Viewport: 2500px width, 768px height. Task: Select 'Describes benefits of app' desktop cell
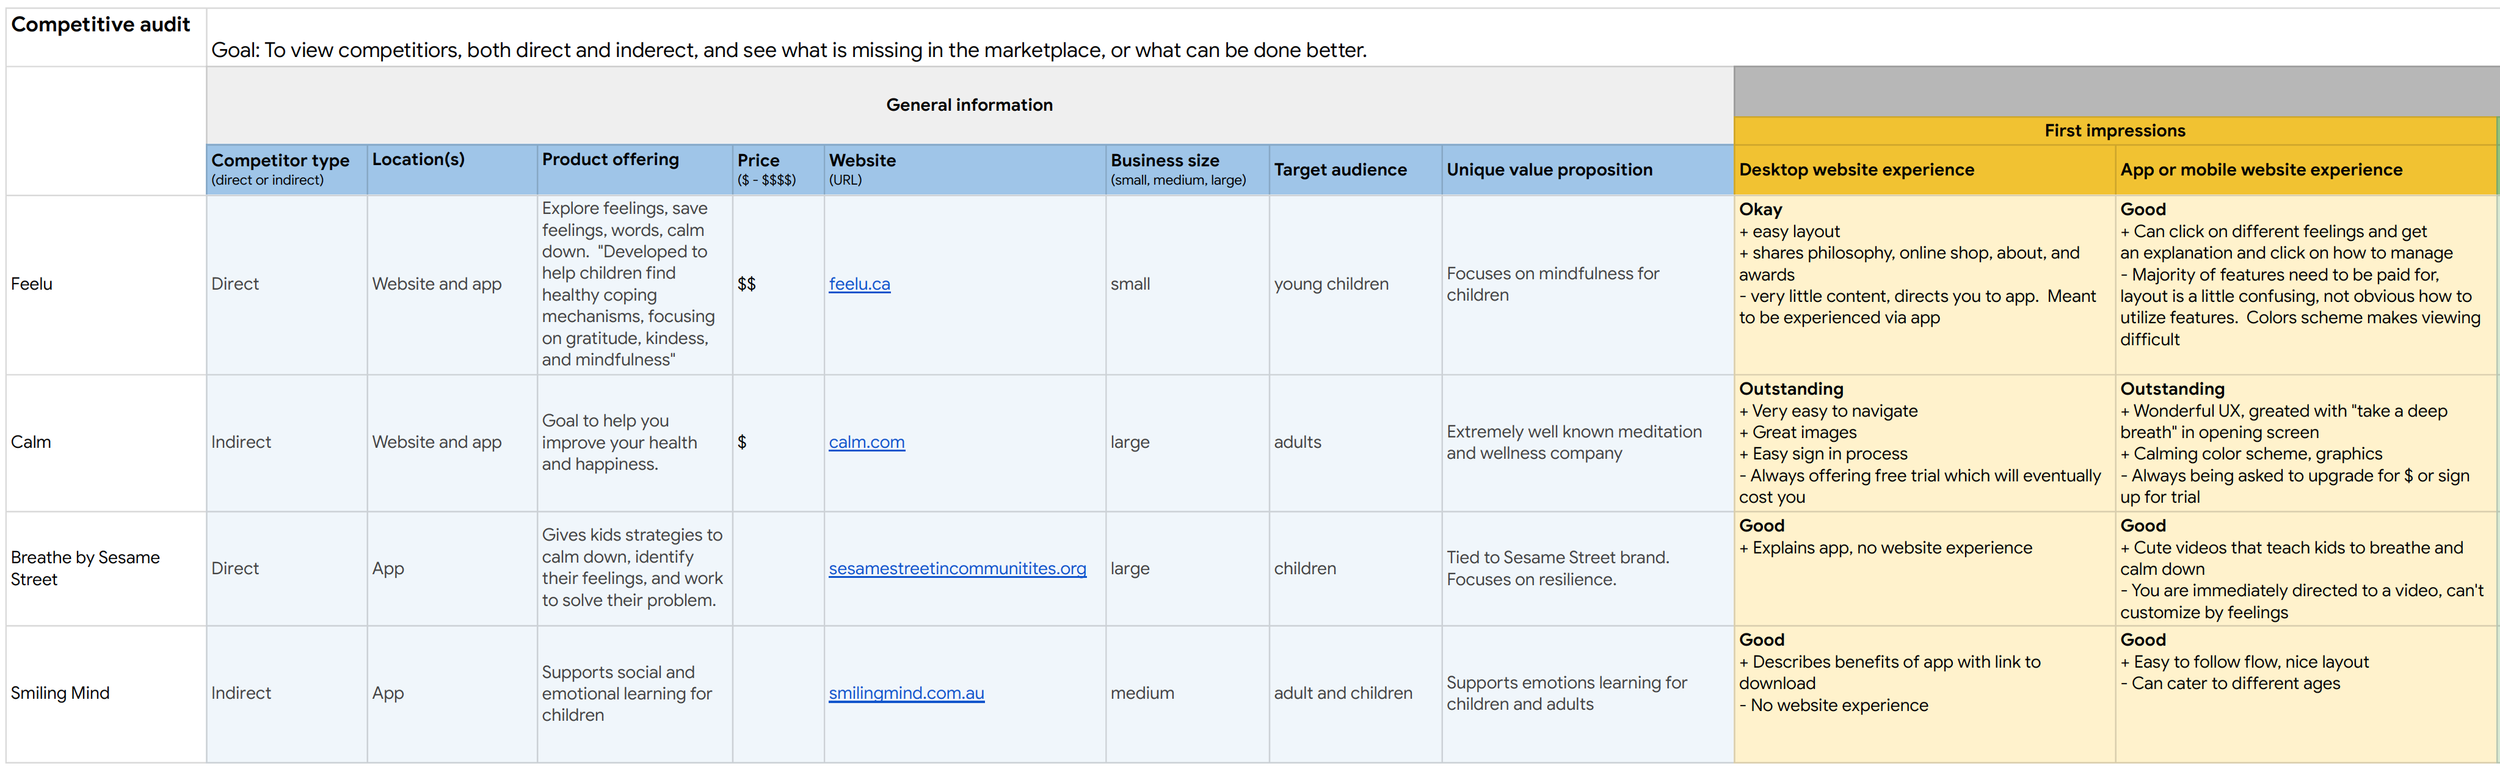[1925, 694]
